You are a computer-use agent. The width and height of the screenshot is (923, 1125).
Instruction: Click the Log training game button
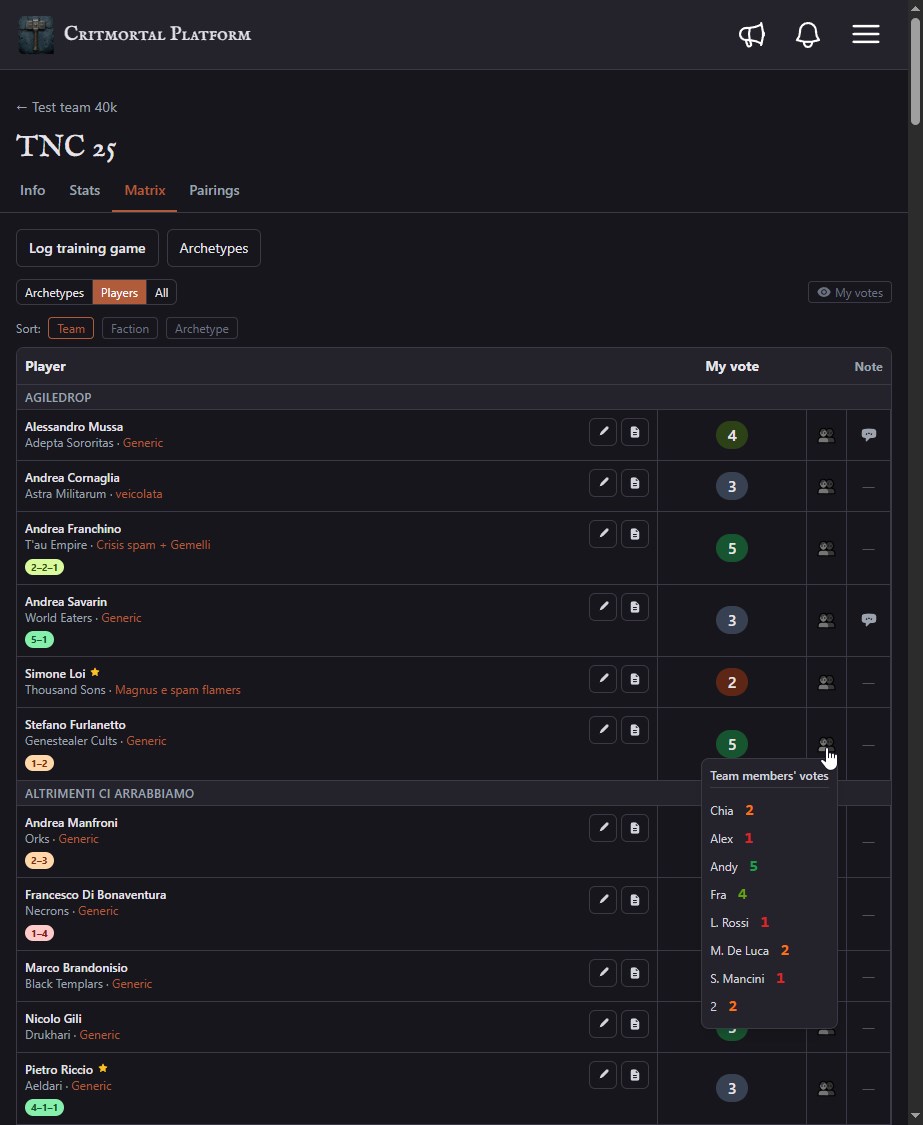(x=87, y=248)
